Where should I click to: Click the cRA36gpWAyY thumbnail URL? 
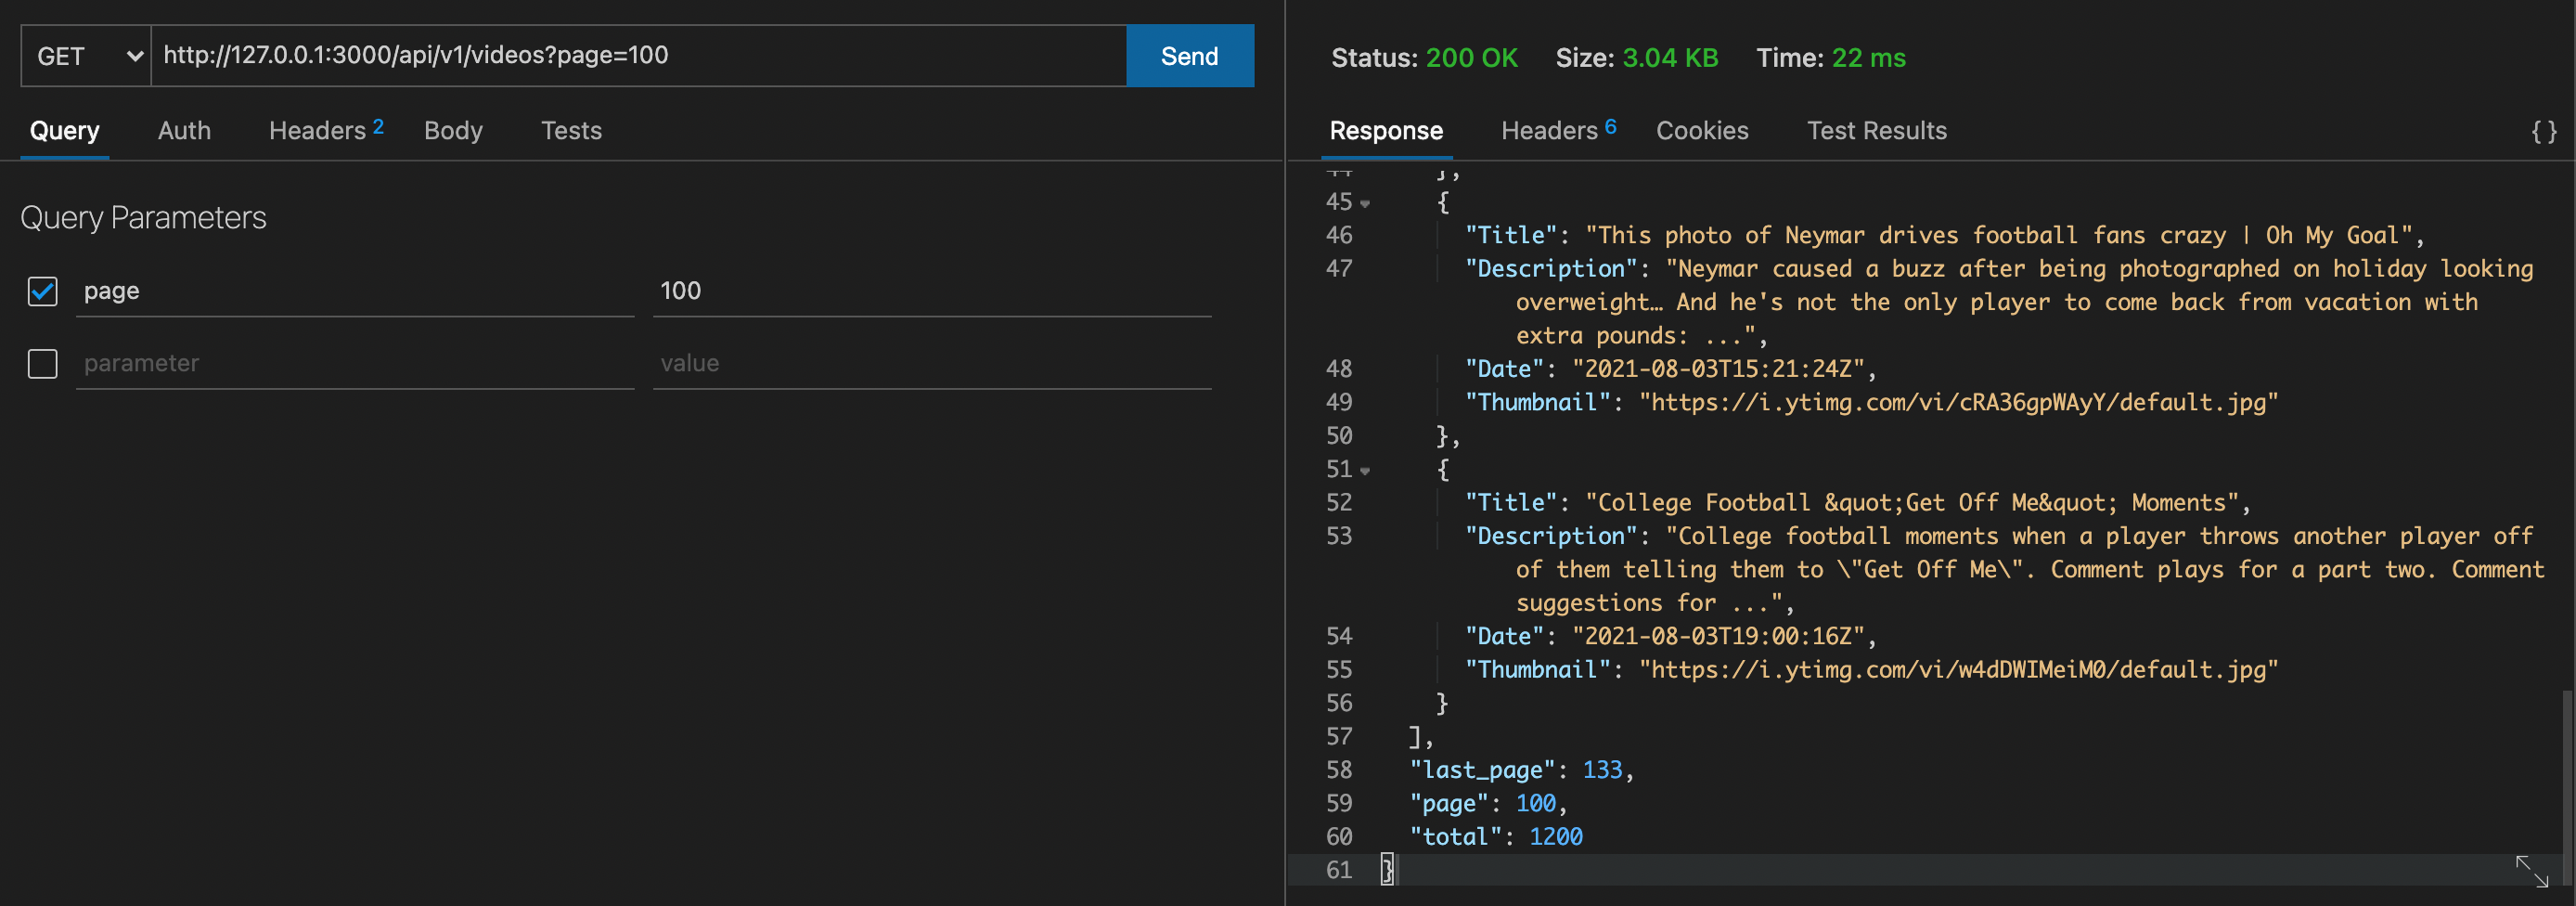(1958, 402)
